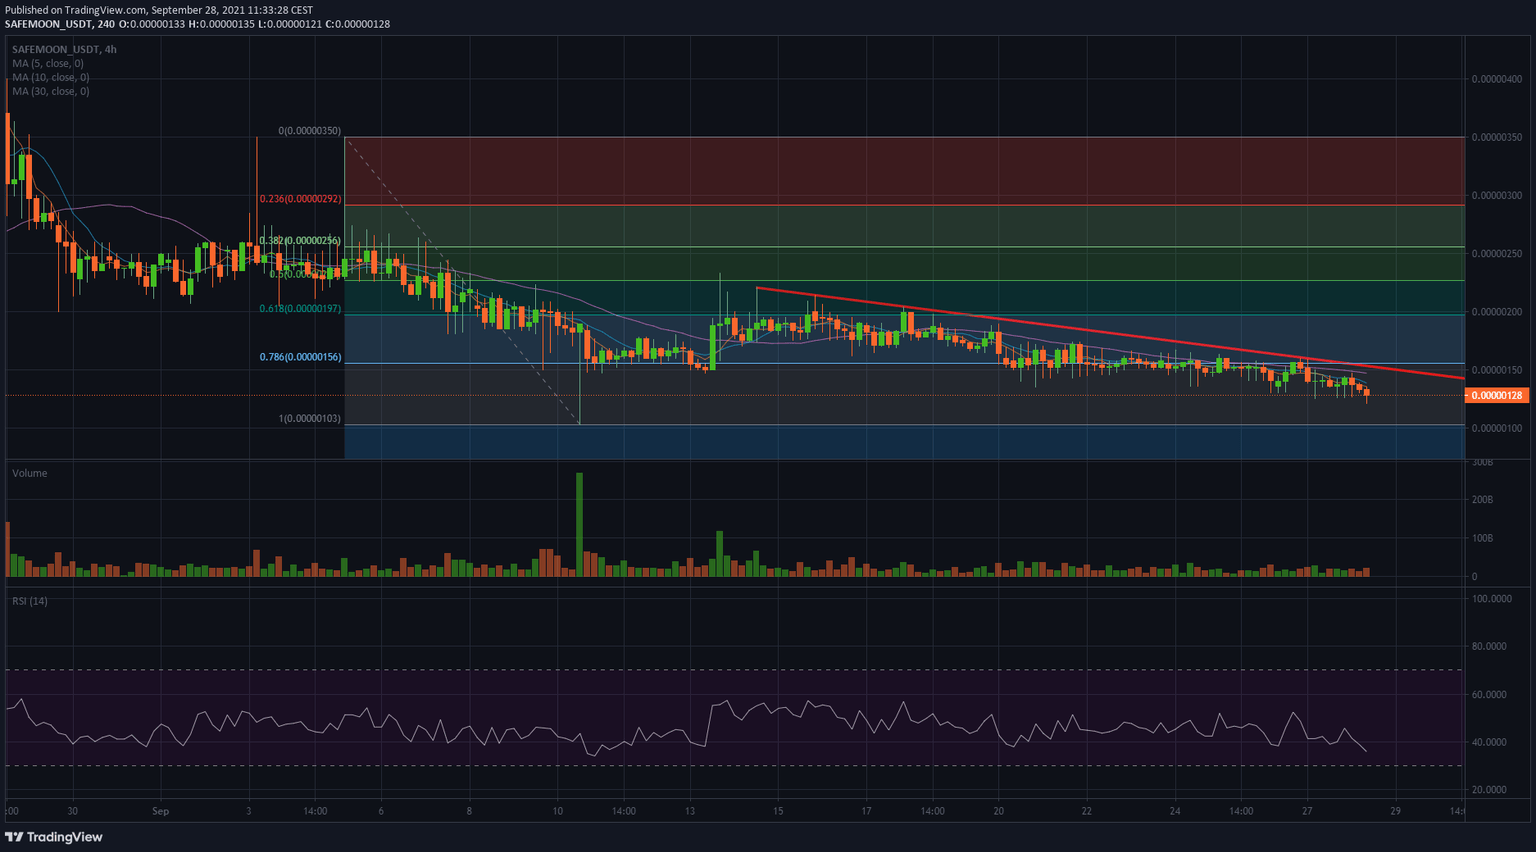Select the MA (30, close, 0) indicator label
Viewport: 1536px width, 852px height.
click(50, 90)
